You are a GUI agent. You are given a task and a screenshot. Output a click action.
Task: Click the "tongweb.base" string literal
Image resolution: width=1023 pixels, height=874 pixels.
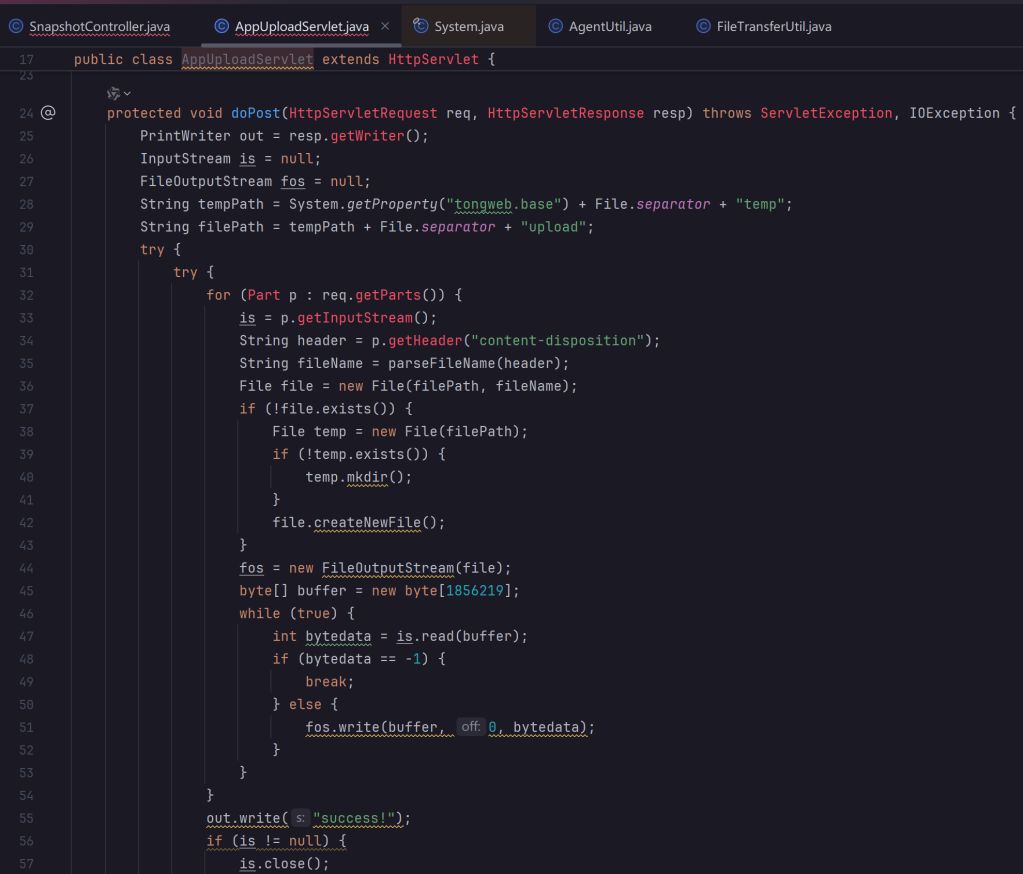pos(507,204)
